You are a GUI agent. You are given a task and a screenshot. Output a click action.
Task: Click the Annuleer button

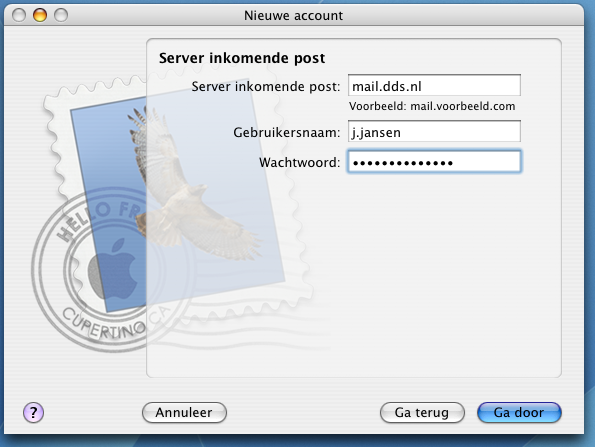tap(184, 412)
